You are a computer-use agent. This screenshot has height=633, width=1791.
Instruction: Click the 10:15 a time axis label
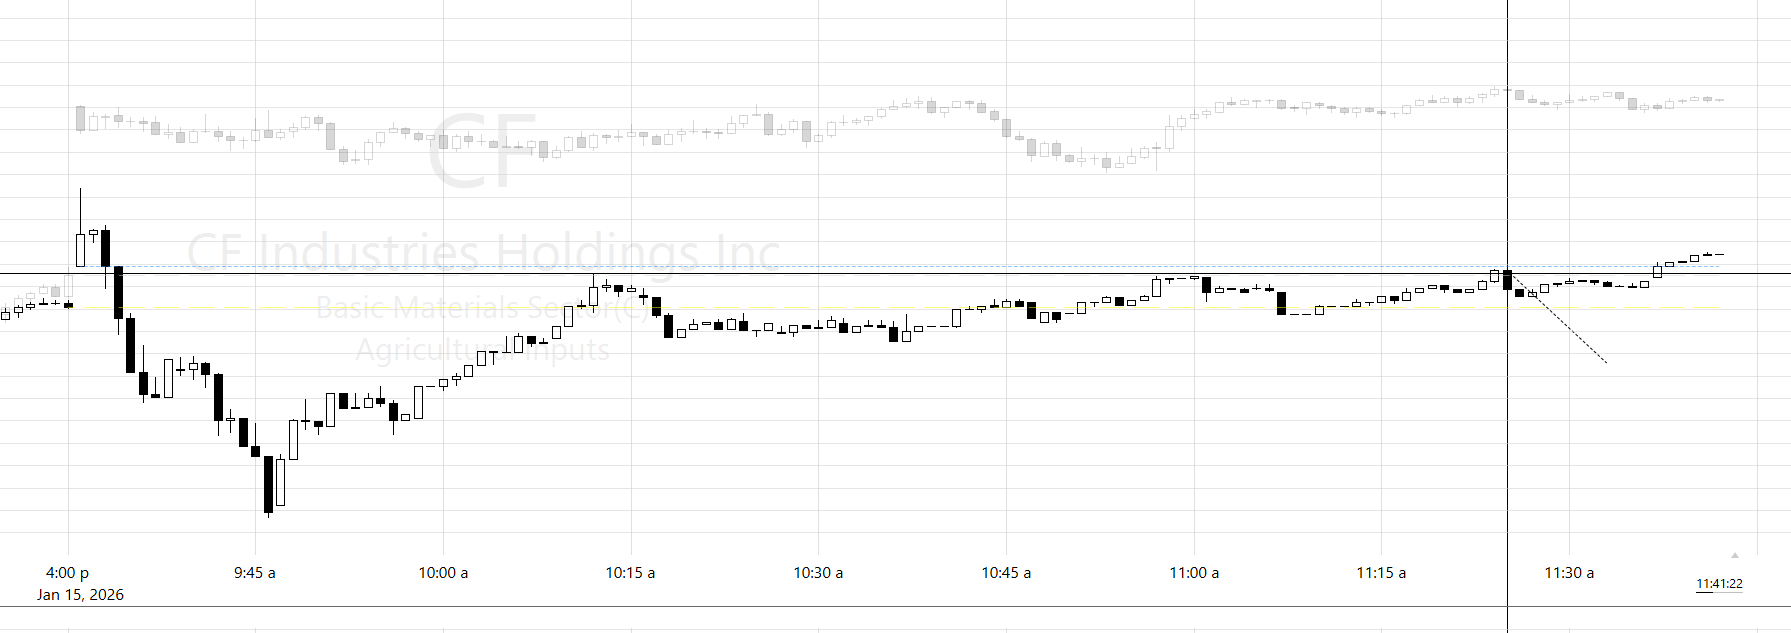coord(630,573)
